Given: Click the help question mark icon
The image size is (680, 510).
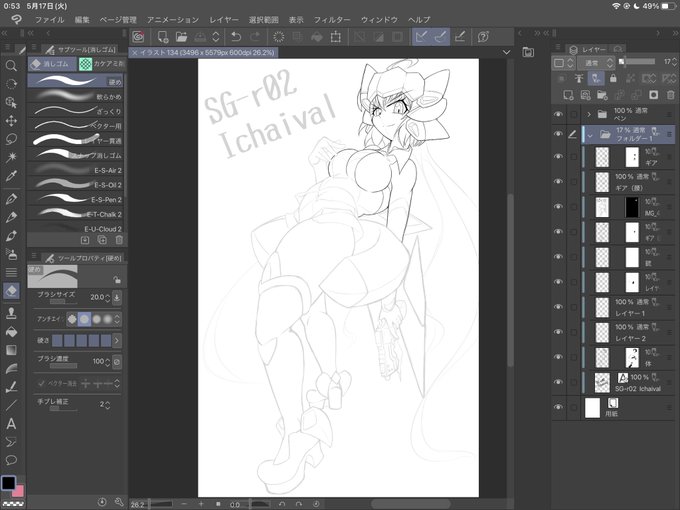Looking at the screenshot, I should pos(483,37).
